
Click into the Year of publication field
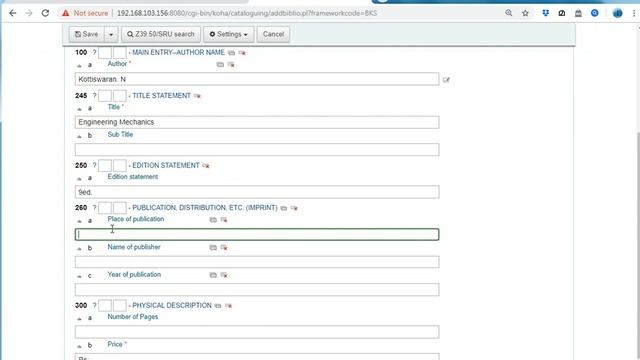click(257, 289)
